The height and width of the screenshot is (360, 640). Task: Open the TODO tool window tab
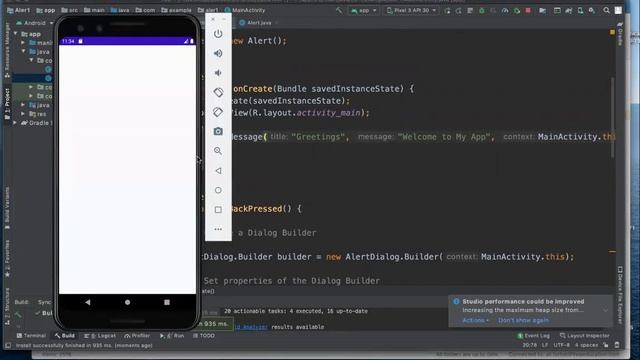click(204, 336)
